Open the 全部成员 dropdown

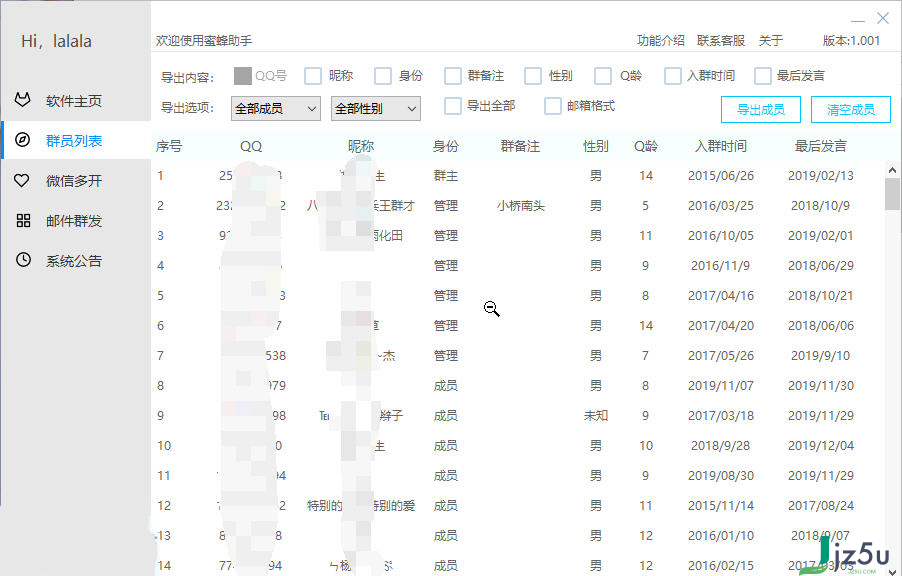275,108
